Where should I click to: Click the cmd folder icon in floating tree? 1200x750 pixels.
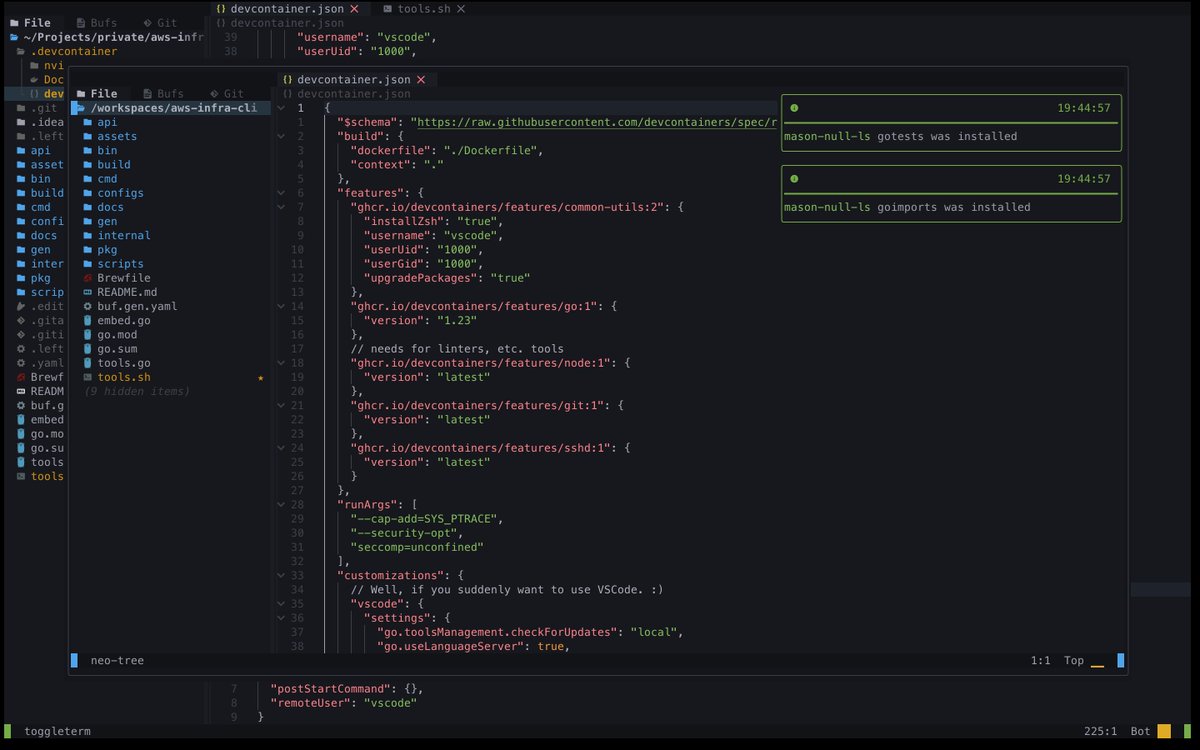(88, 179)
